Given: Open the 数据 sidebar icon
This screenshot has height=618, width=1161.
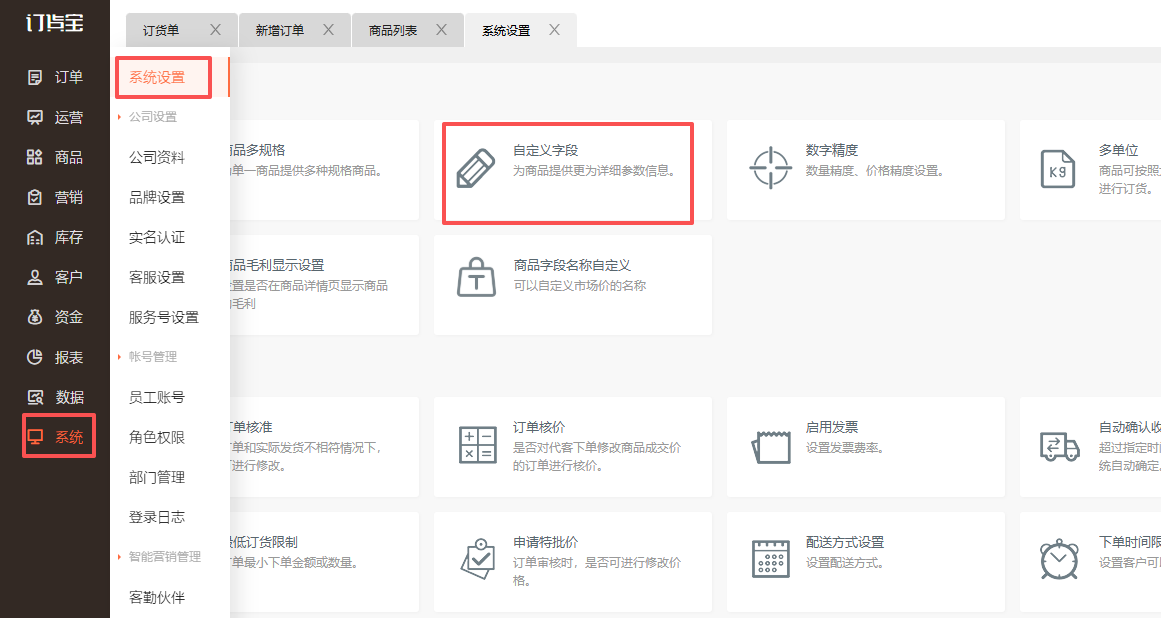Looking at the screenshot, I should [35, 397].
